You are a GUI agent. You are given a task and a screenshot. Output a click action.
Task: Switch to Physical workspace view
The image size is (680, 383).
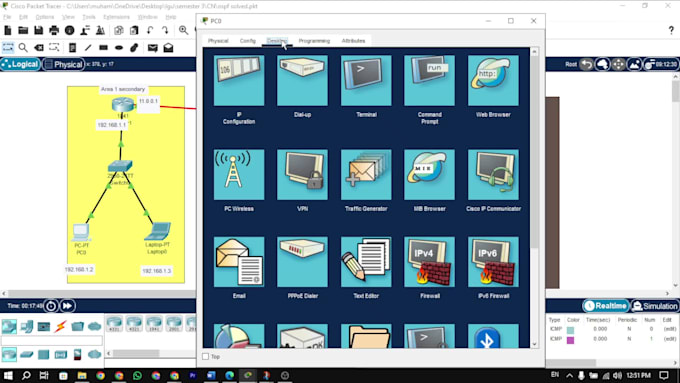pos(63,64)
